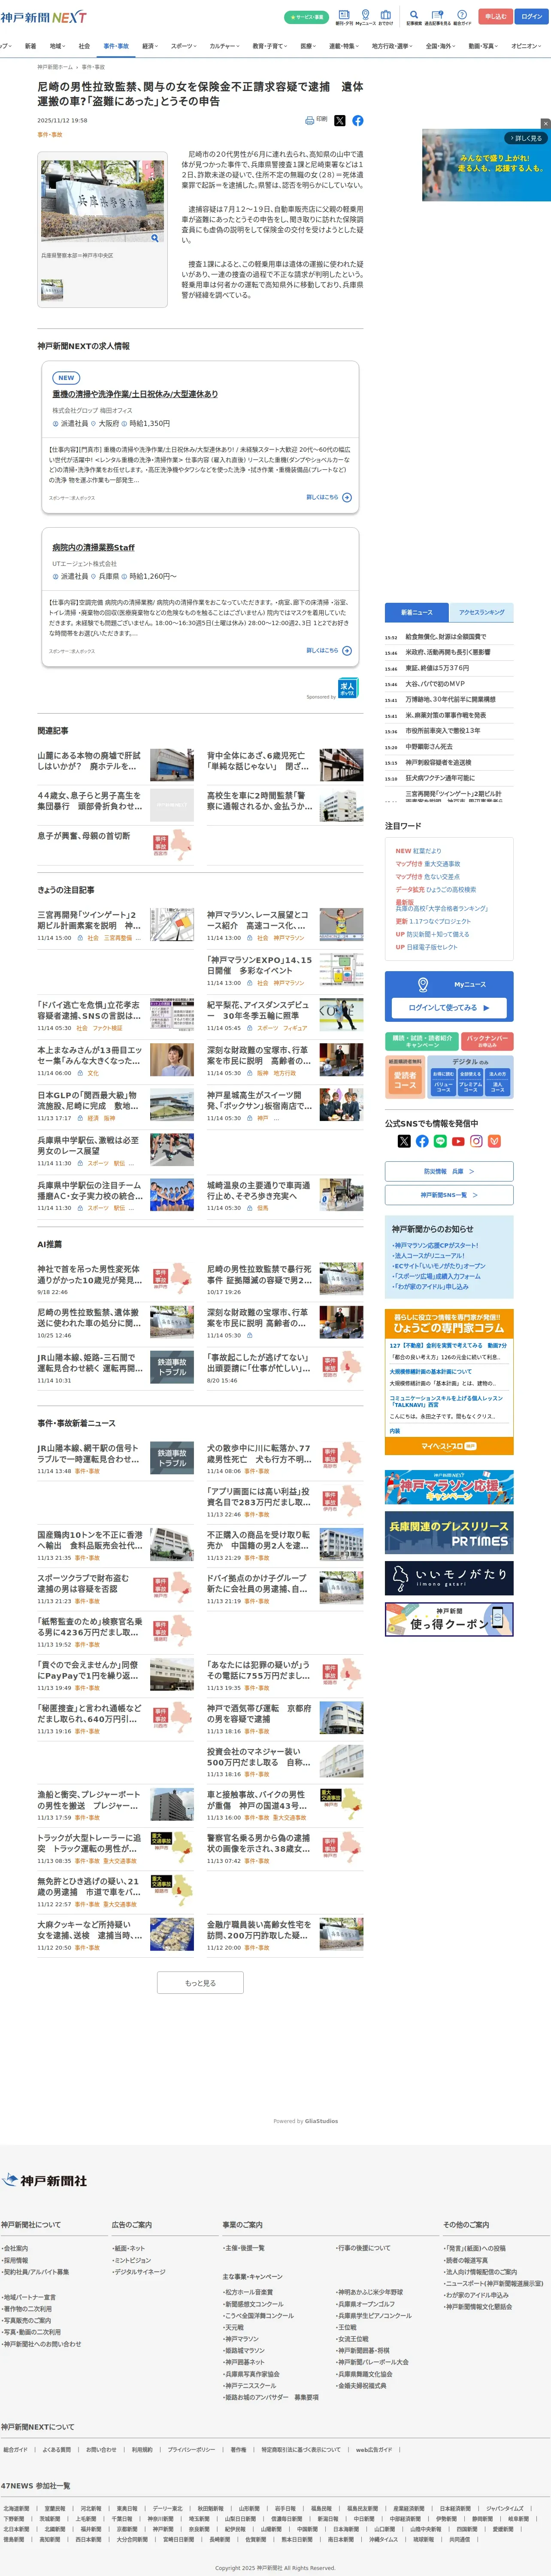Open the 社会 menu item
This screenshot has height=2576, width=551.
click(x=84, y=46)
